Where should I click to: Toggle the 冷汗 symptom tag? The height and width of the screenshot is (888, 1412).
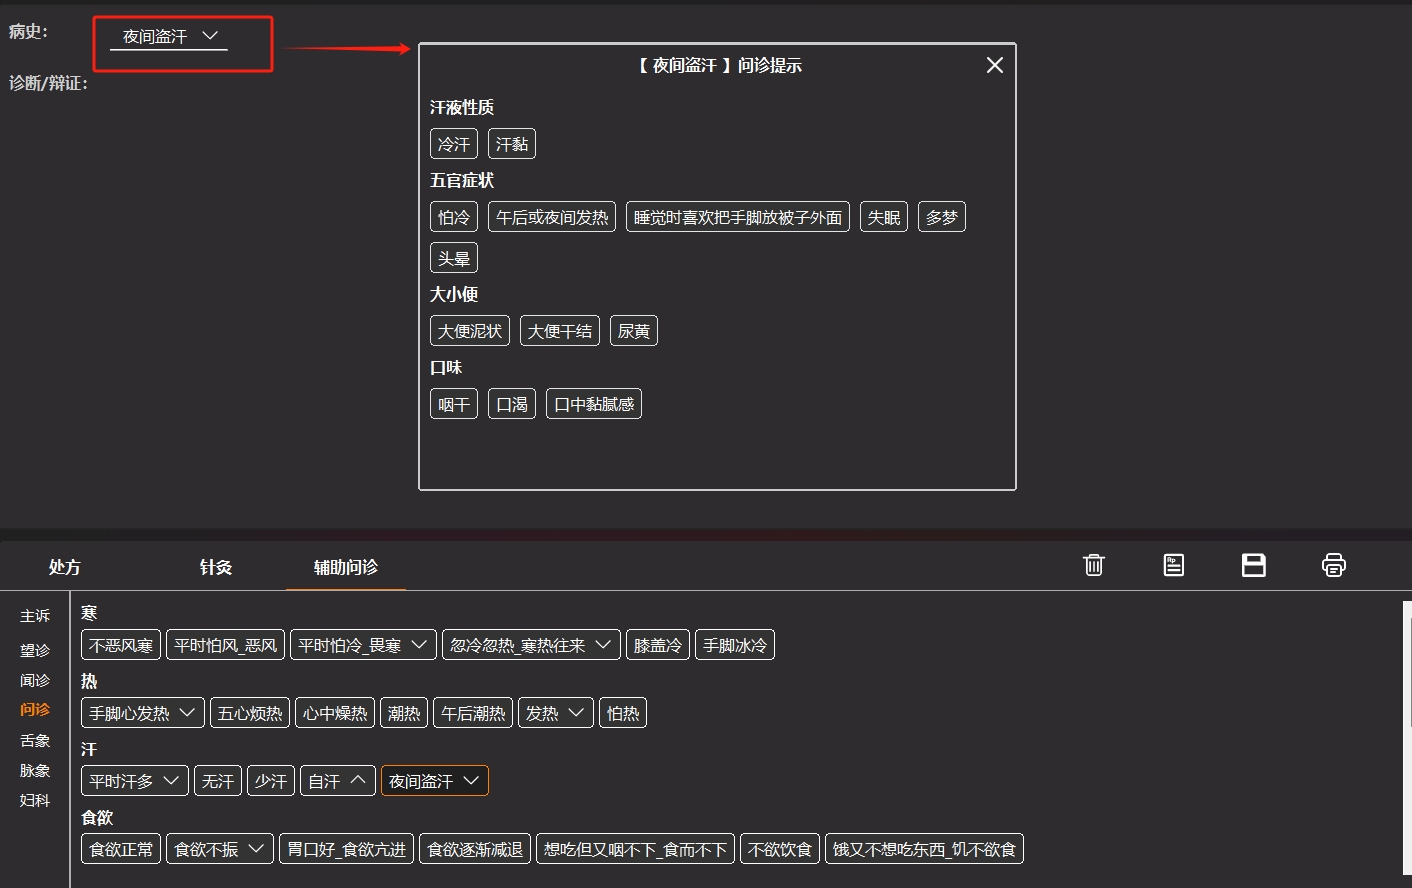(x=453, y=144)
